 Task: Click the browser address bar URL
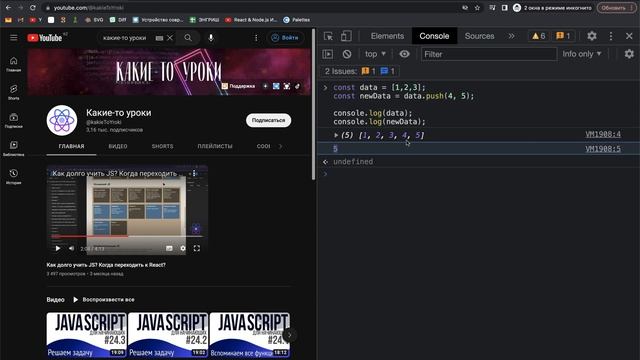point(88,8)
